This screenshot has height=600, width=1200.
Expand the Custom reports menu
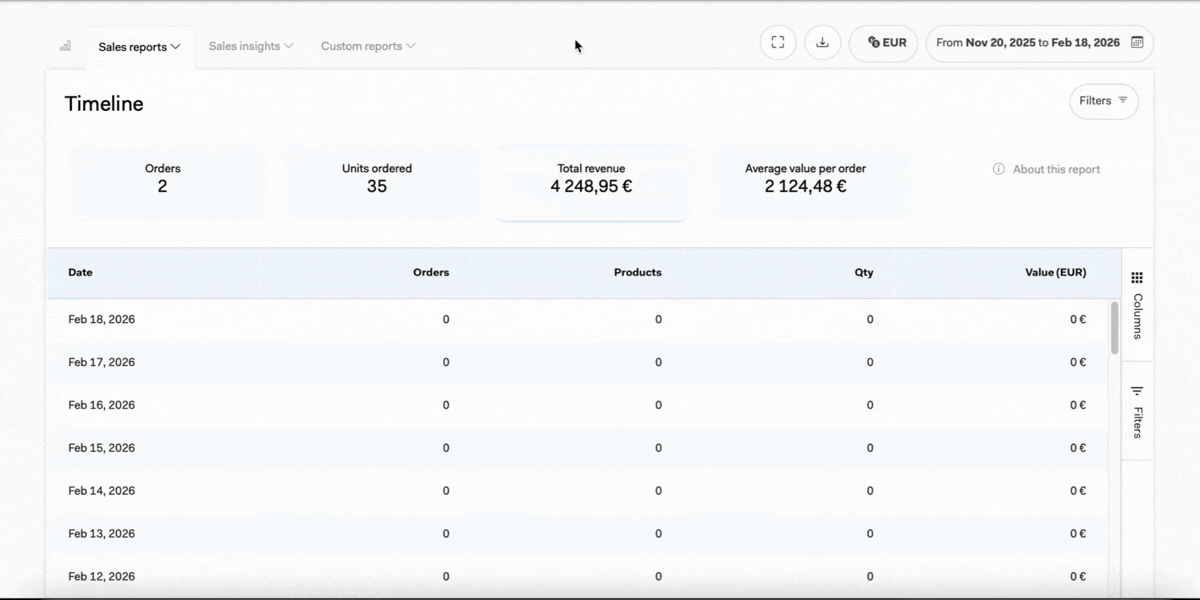[368, 46]
